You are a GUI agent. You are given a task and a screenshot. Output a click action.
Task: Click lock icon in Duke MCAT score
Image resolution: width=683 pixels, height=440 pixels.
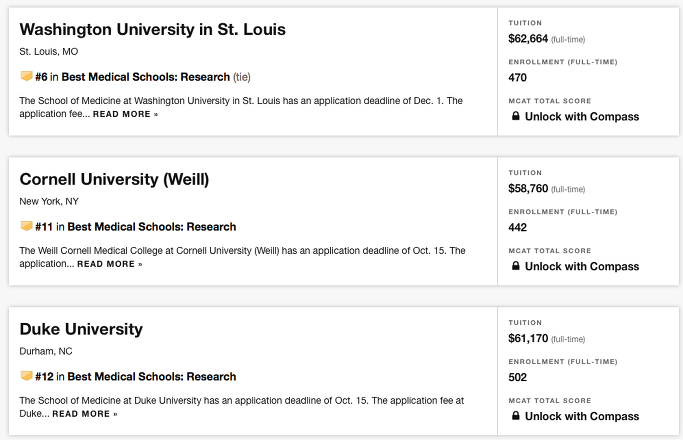[515, 416]
